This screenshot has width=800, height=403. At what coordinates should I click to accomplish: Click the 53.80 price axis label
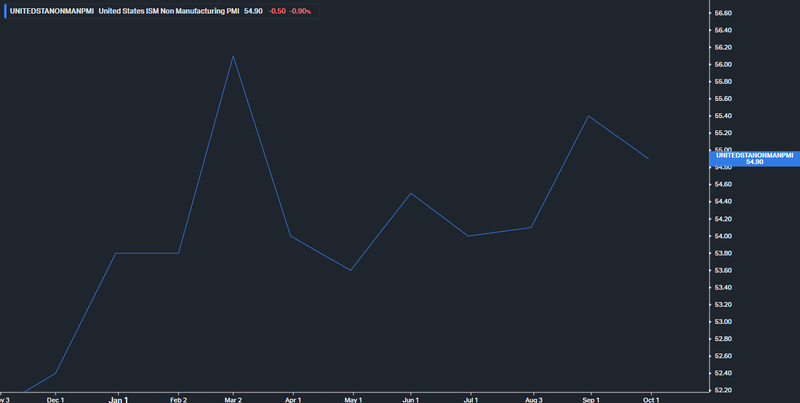(723, 253)
